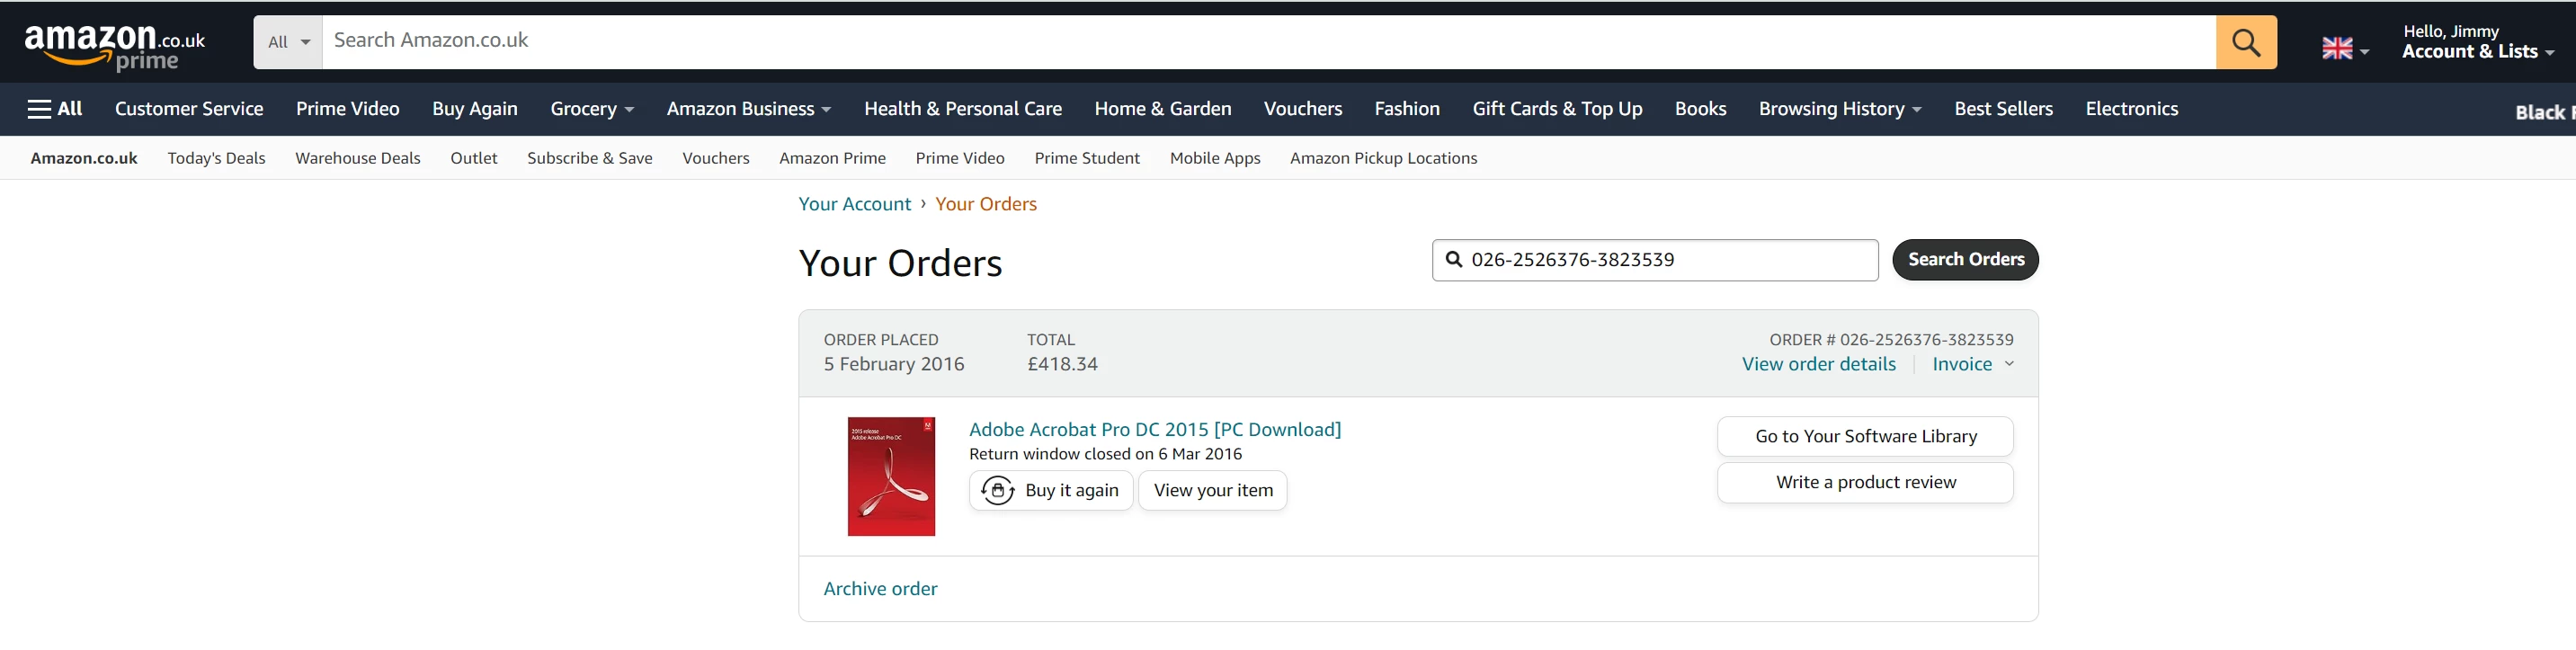This screenshot has width=2576, height=650.
Task: Open Electronics department
Action: coord(2131,109)
